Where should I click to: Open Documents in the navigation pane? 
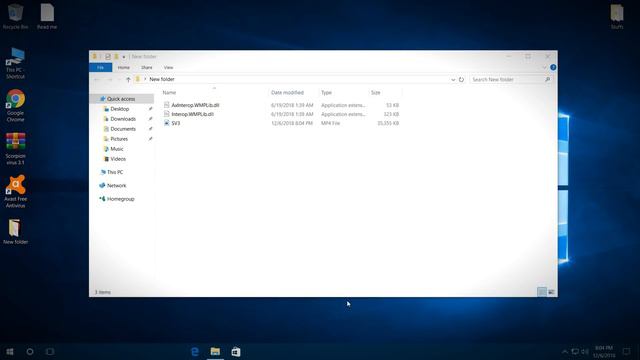point(123,129)
